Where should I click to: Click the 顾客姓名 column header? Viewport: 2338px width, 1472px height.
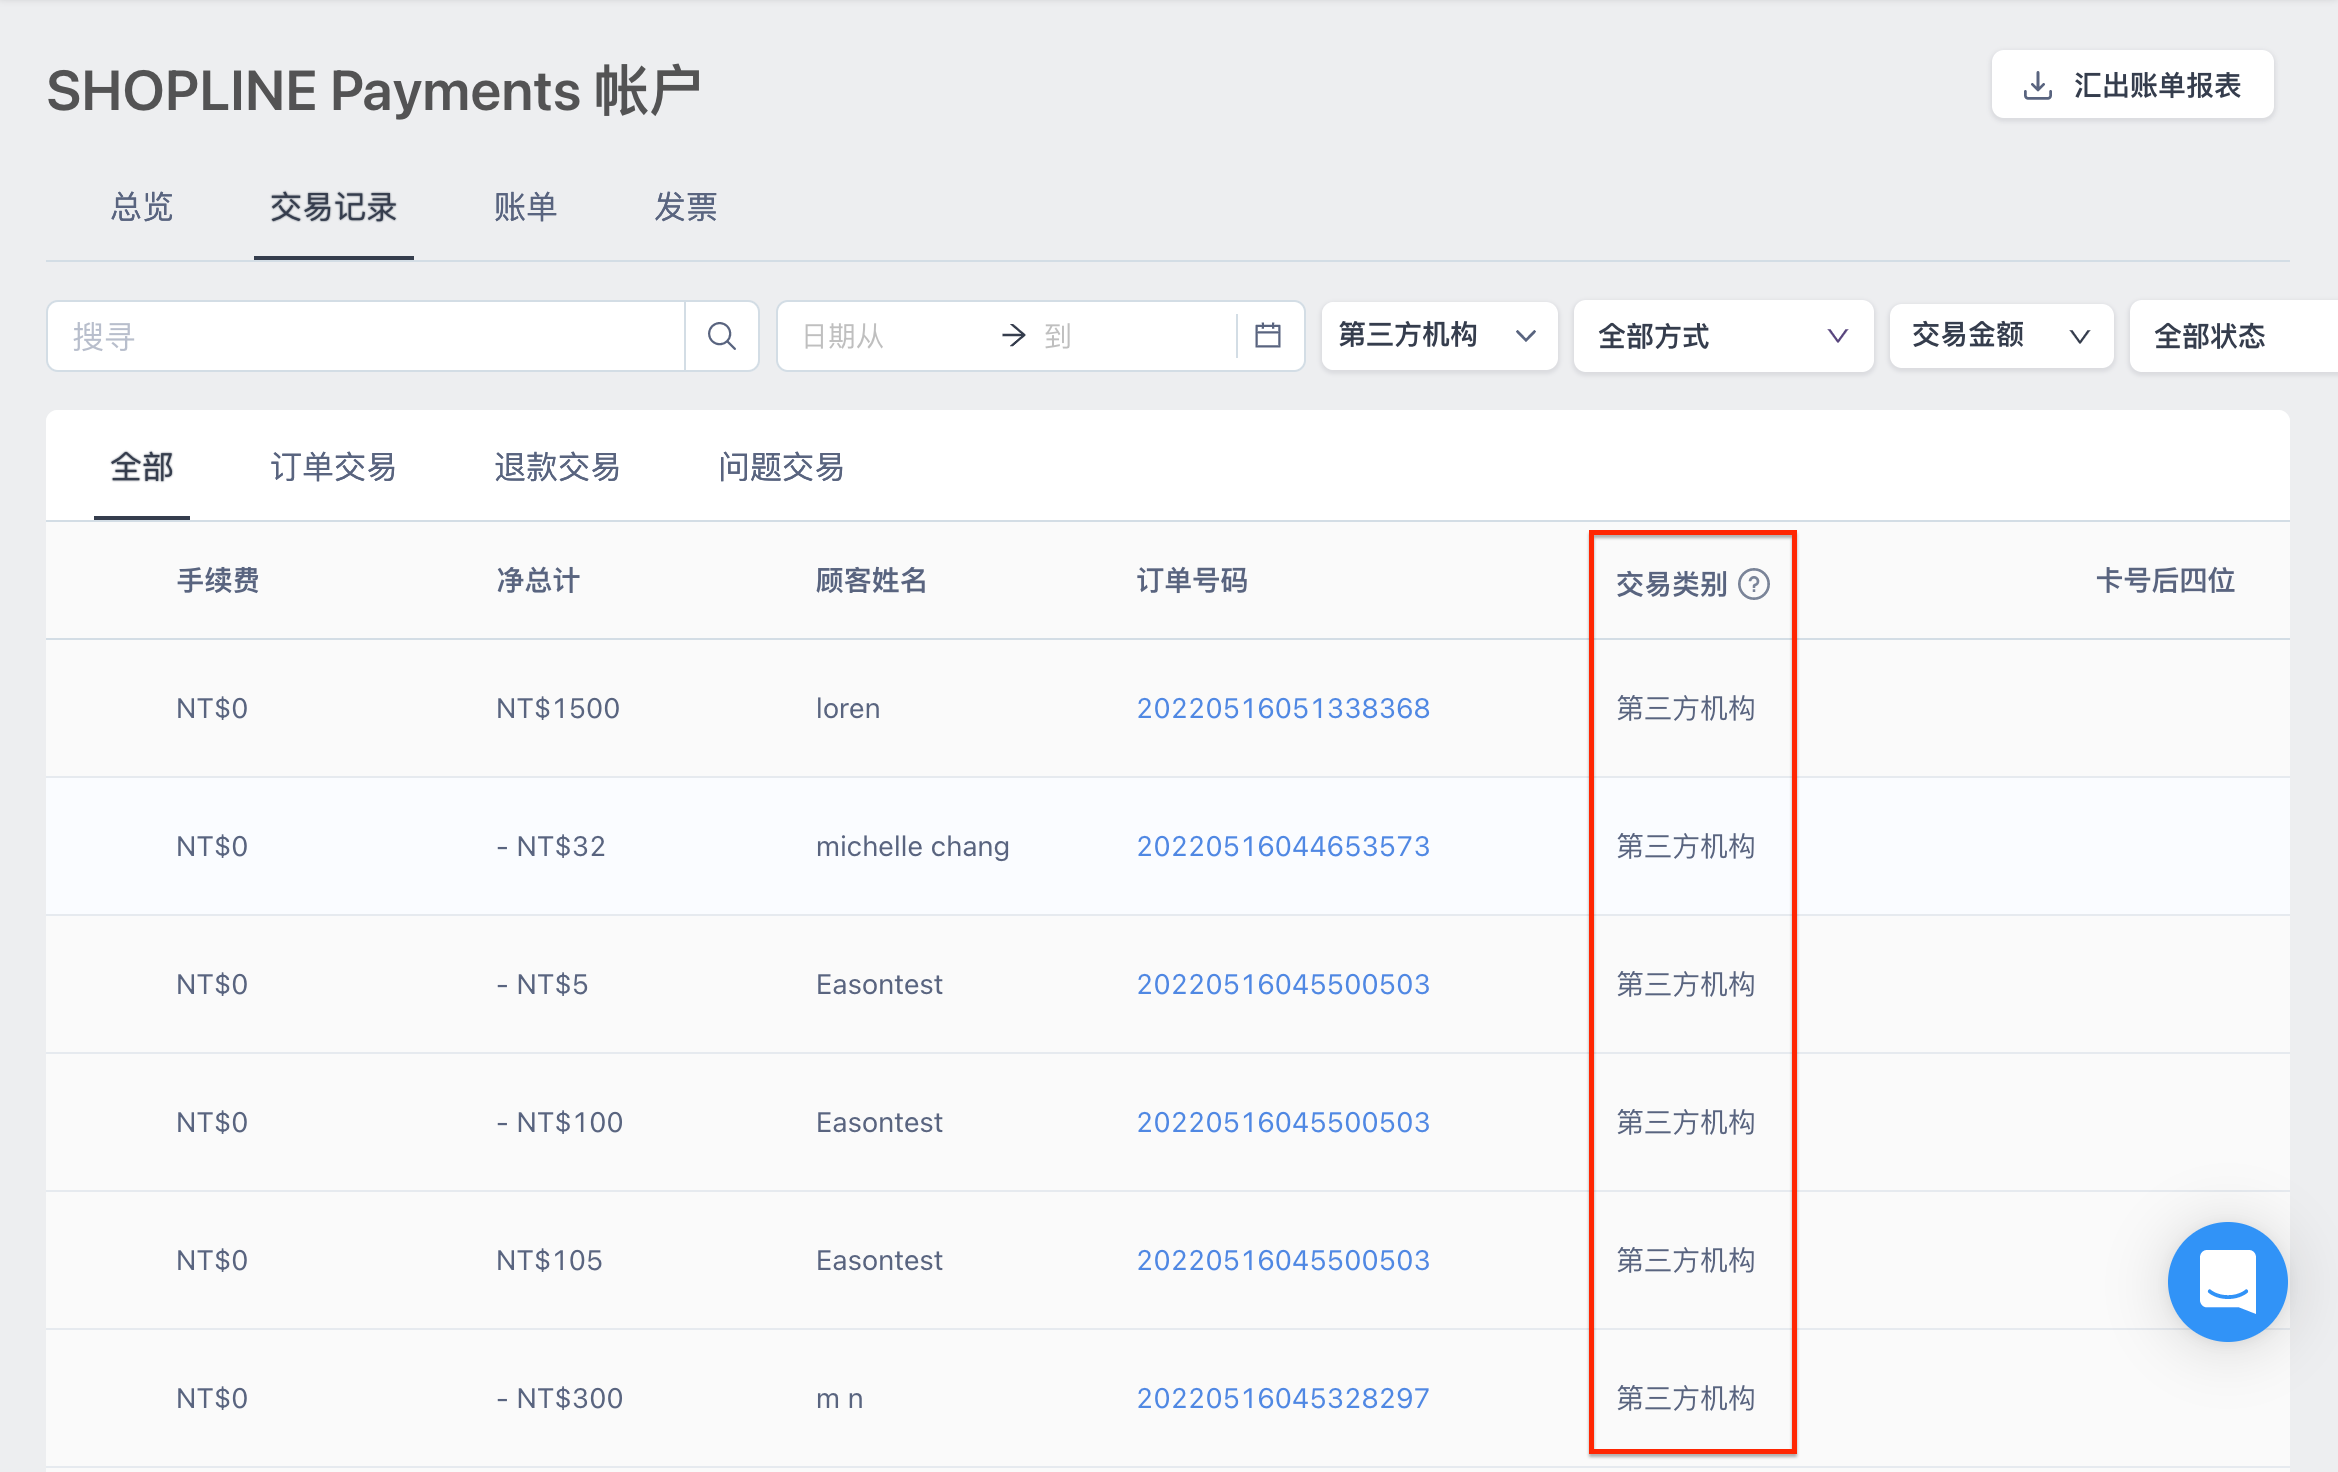click(x=871, y=581)
